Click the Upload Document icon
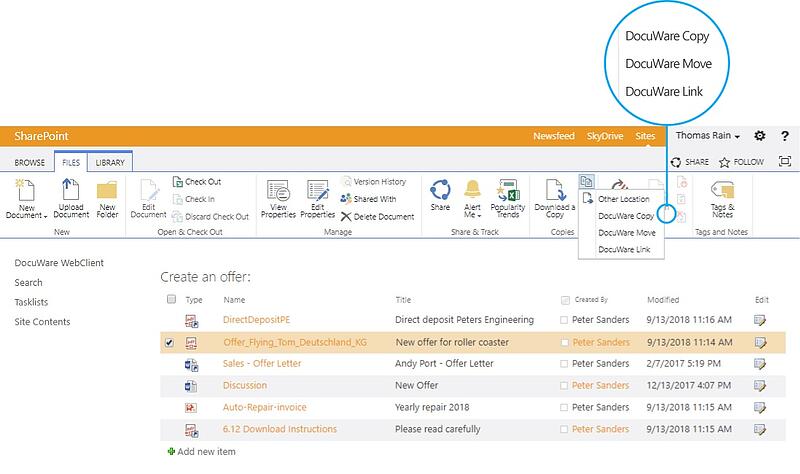This screenshot has height=474, width=800. click(x=70, y=190)
